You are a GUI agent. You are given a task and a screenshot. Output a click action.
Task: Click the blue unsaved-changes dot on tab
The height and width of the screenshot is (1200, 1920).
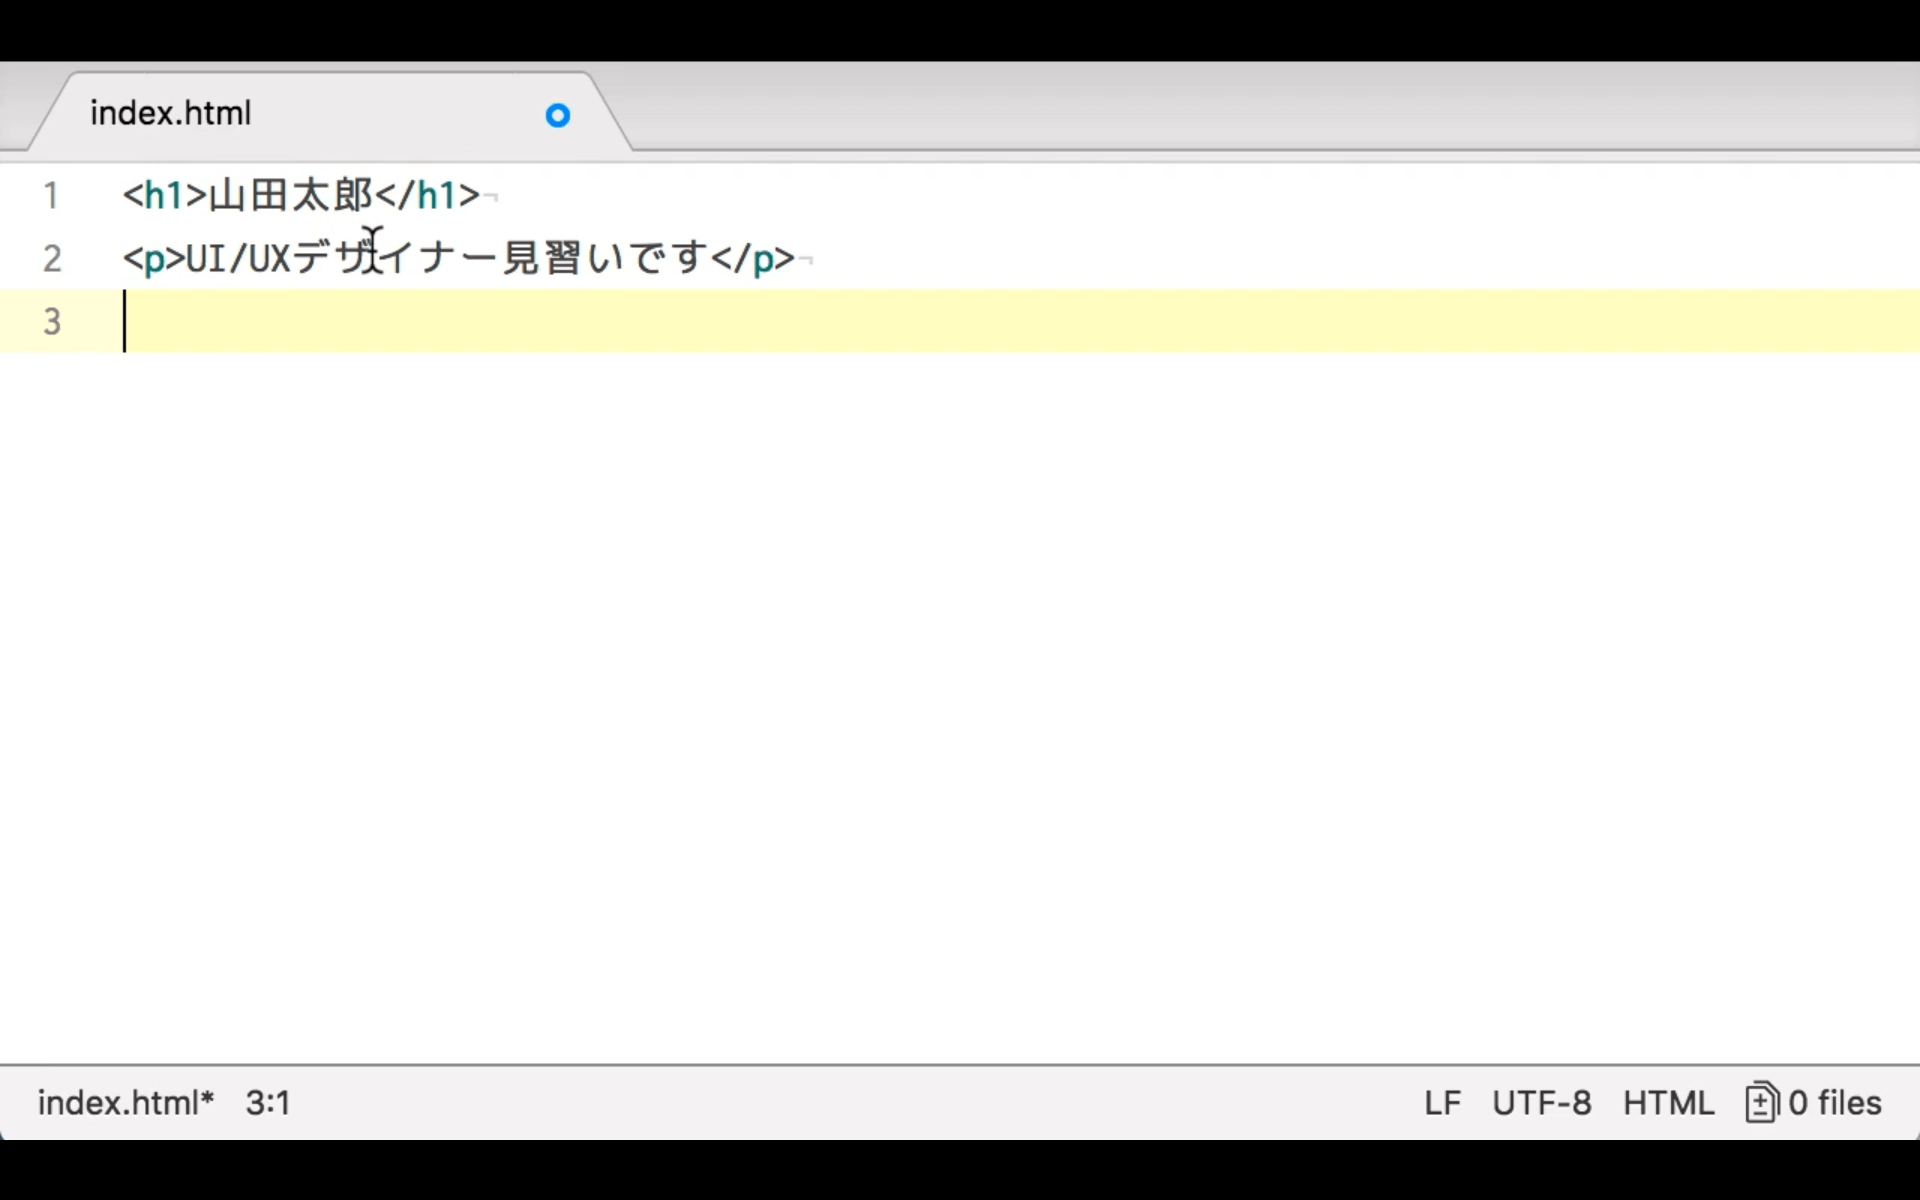tap(558, 116)
